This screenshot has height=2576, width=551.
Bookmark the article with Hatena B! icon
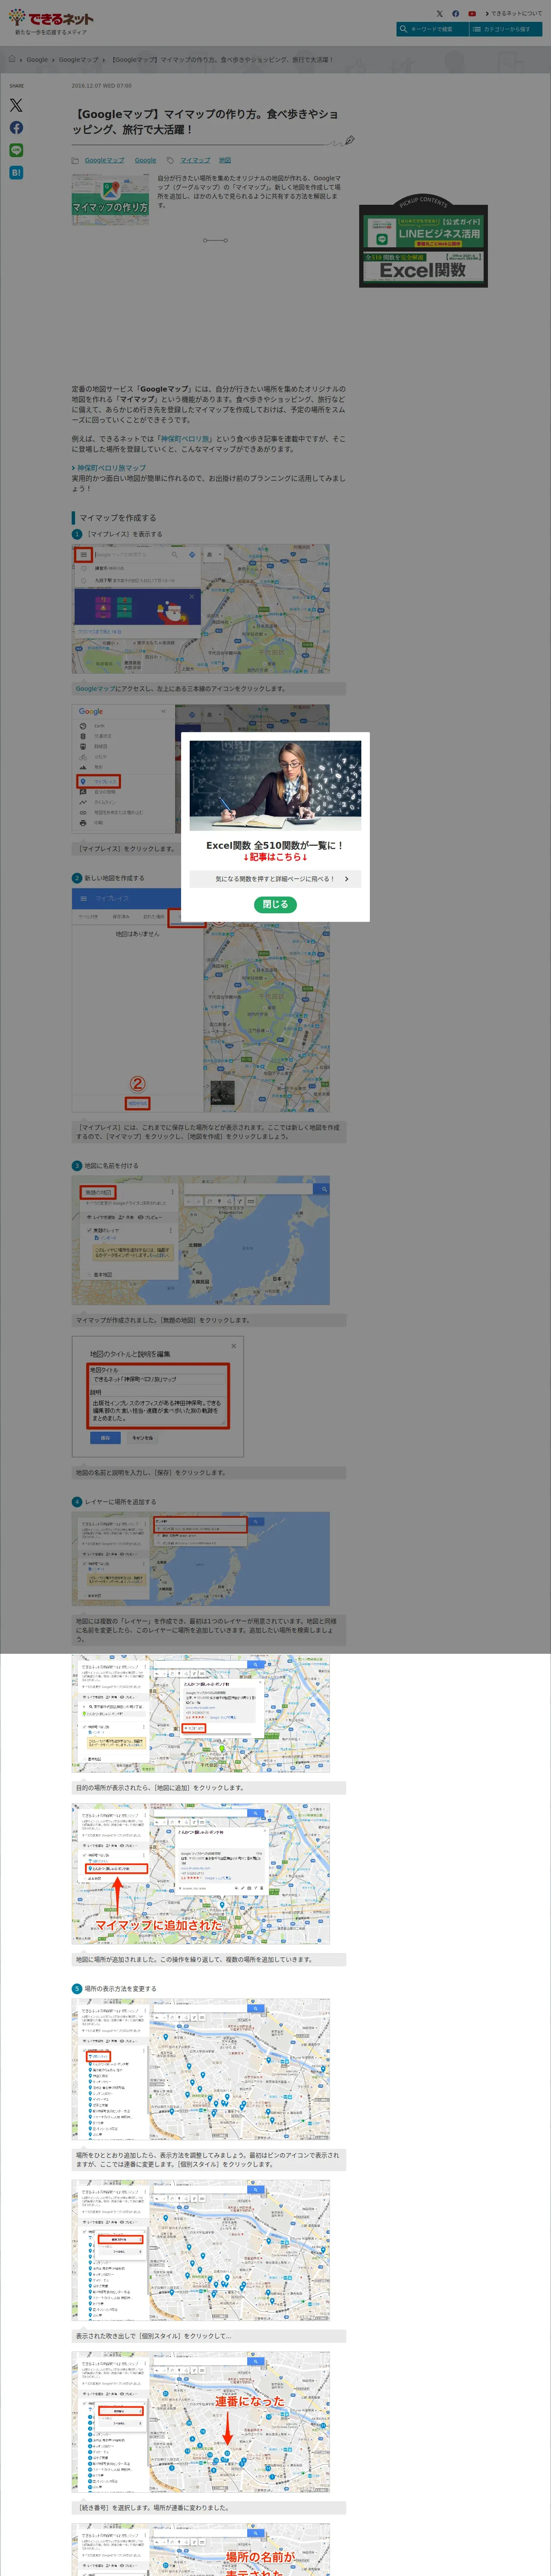pos(16,173)
